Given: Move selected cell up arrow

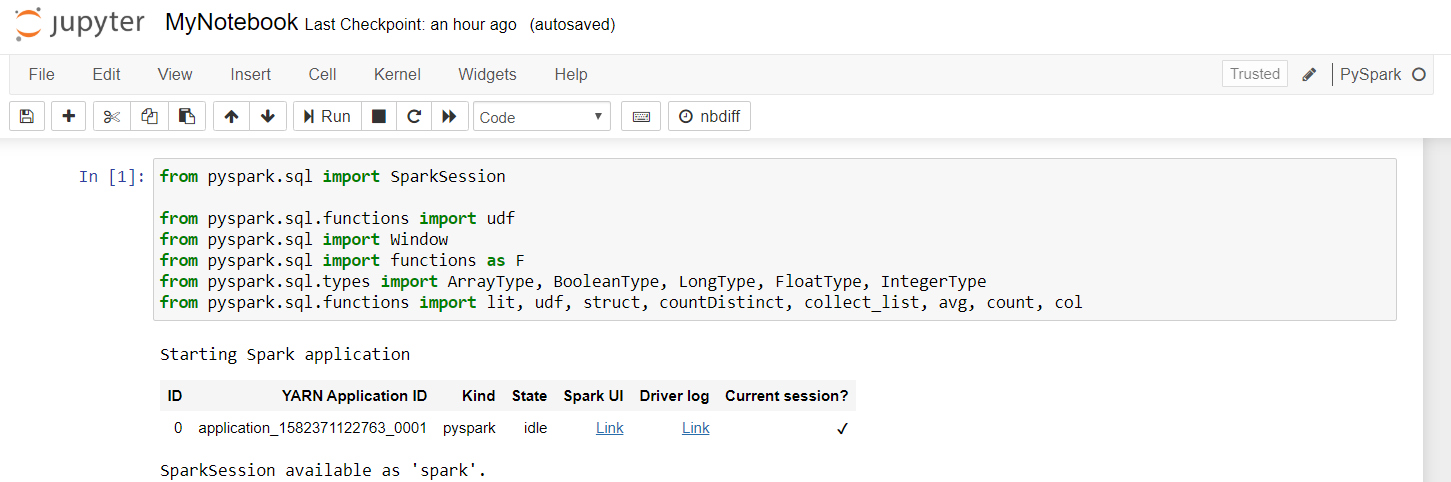Looking at the screenshot, I should pyautogui.click(x=231, y=116).
